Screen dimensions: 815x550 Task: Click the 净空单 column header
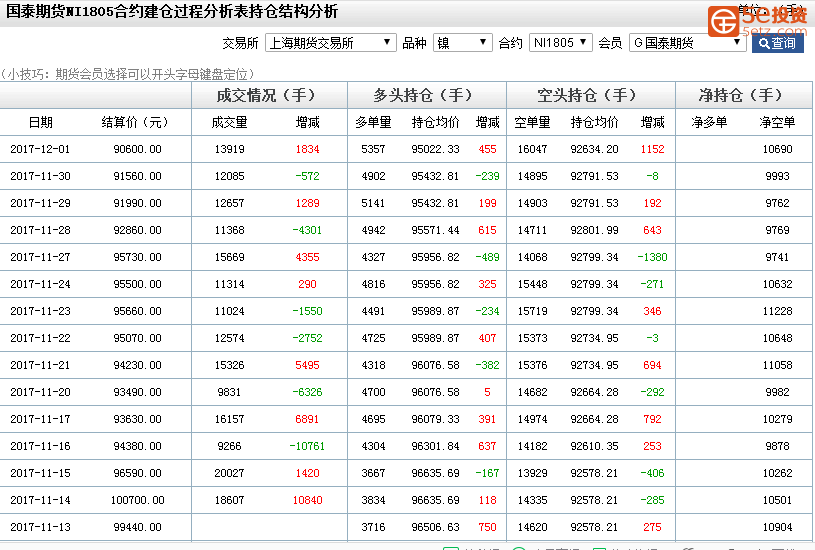coord(777,122)
